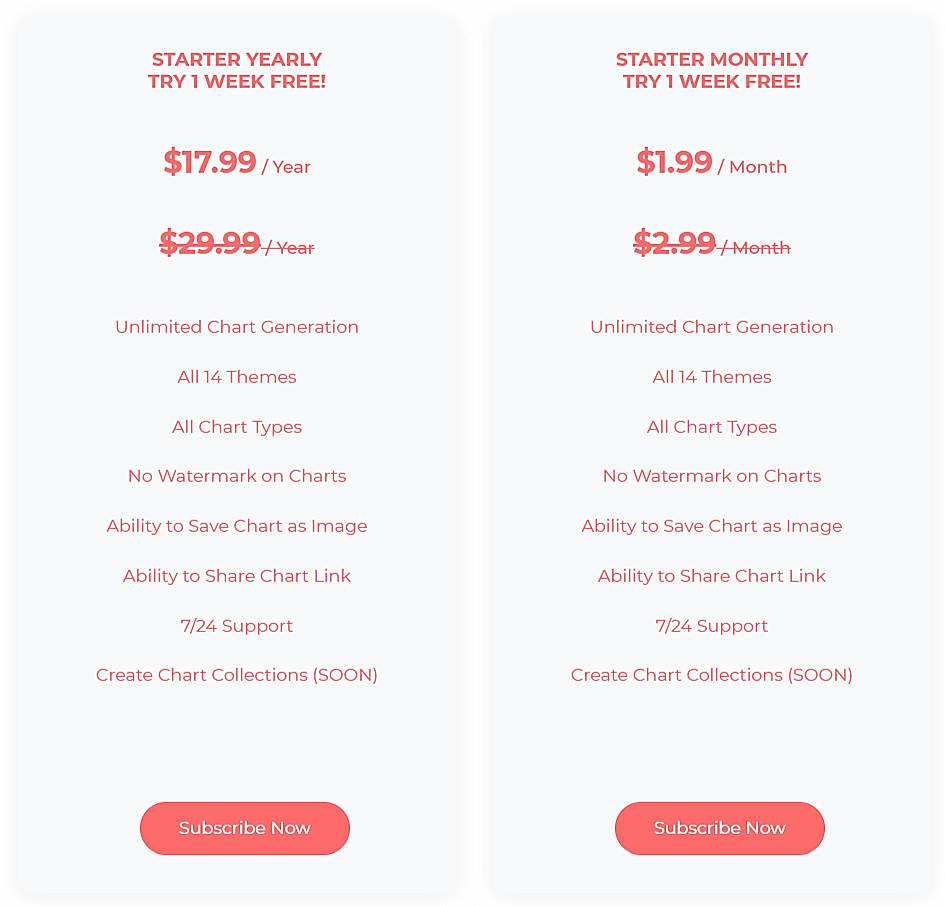Click Create Chart Collections (SOON) monthly feature
The width and height of the screenshot is (945, 906).
point(711,675)
